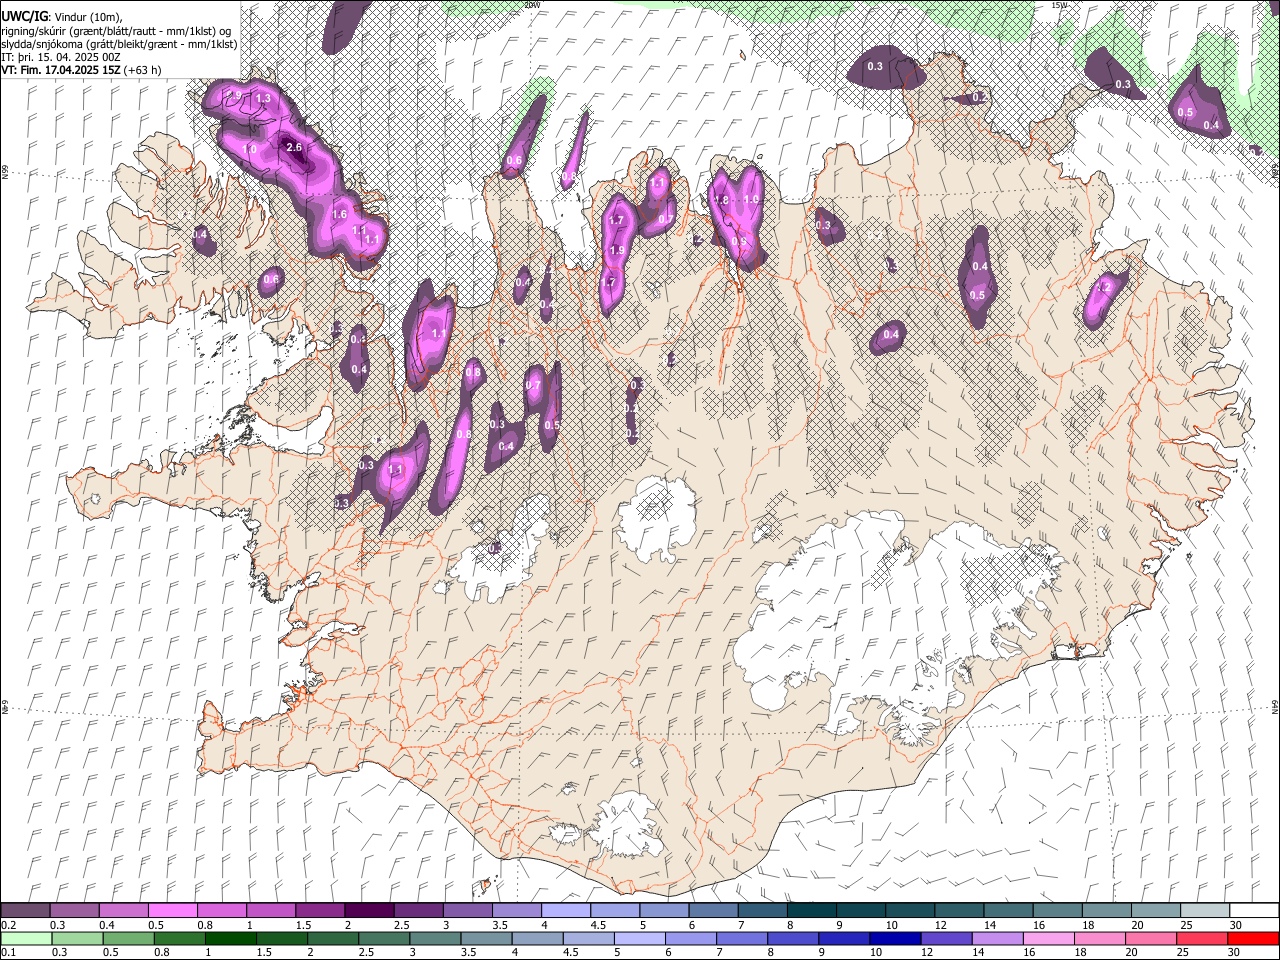Pick upper scale swatch between 4 and 4.5

(x=566, y=911)
